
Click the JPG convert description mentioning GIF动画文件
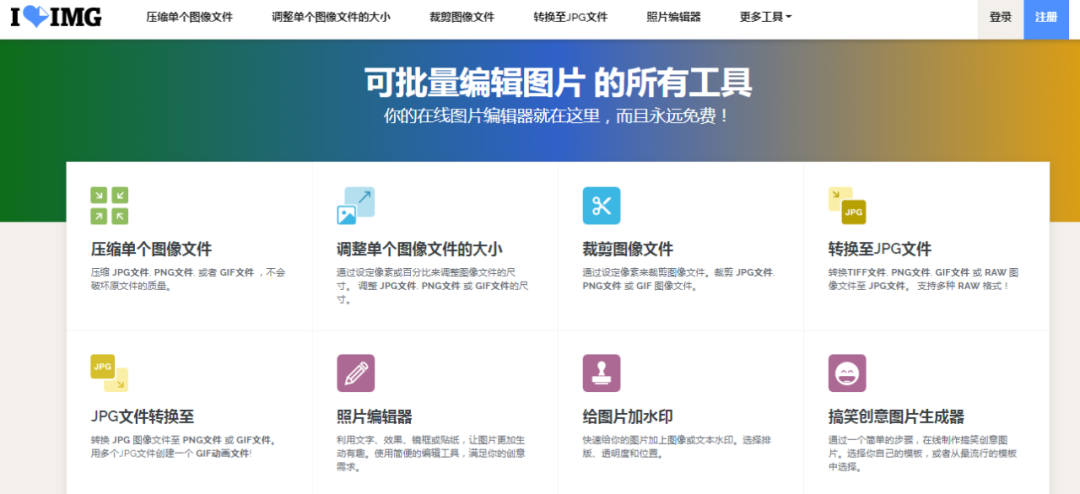click(183, 446)
